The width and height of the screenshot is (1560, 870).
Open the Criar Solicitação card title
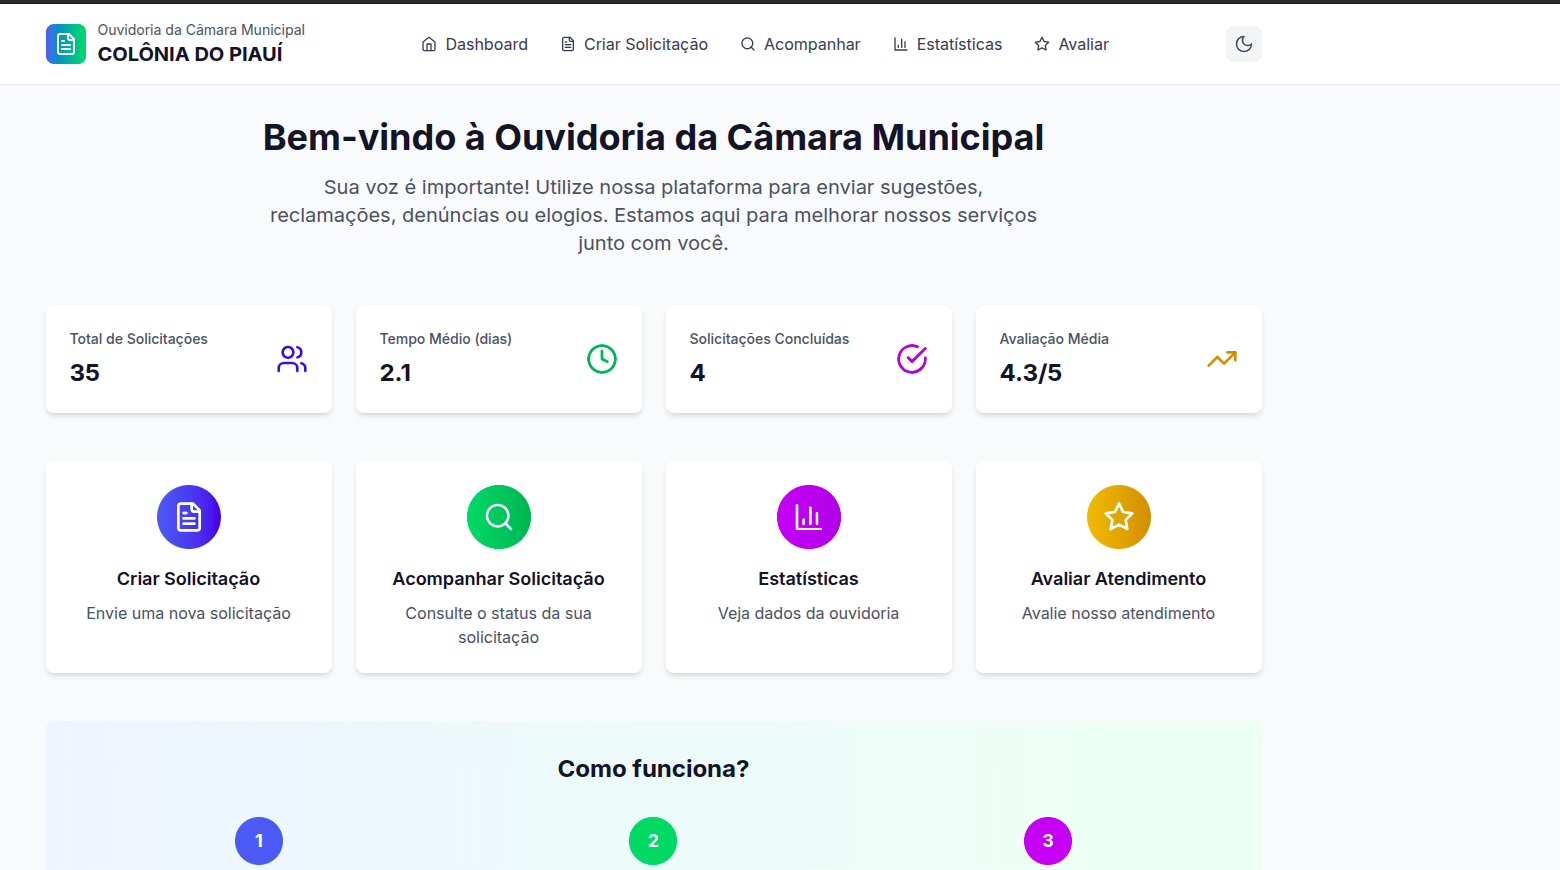[x=189, y=579]
